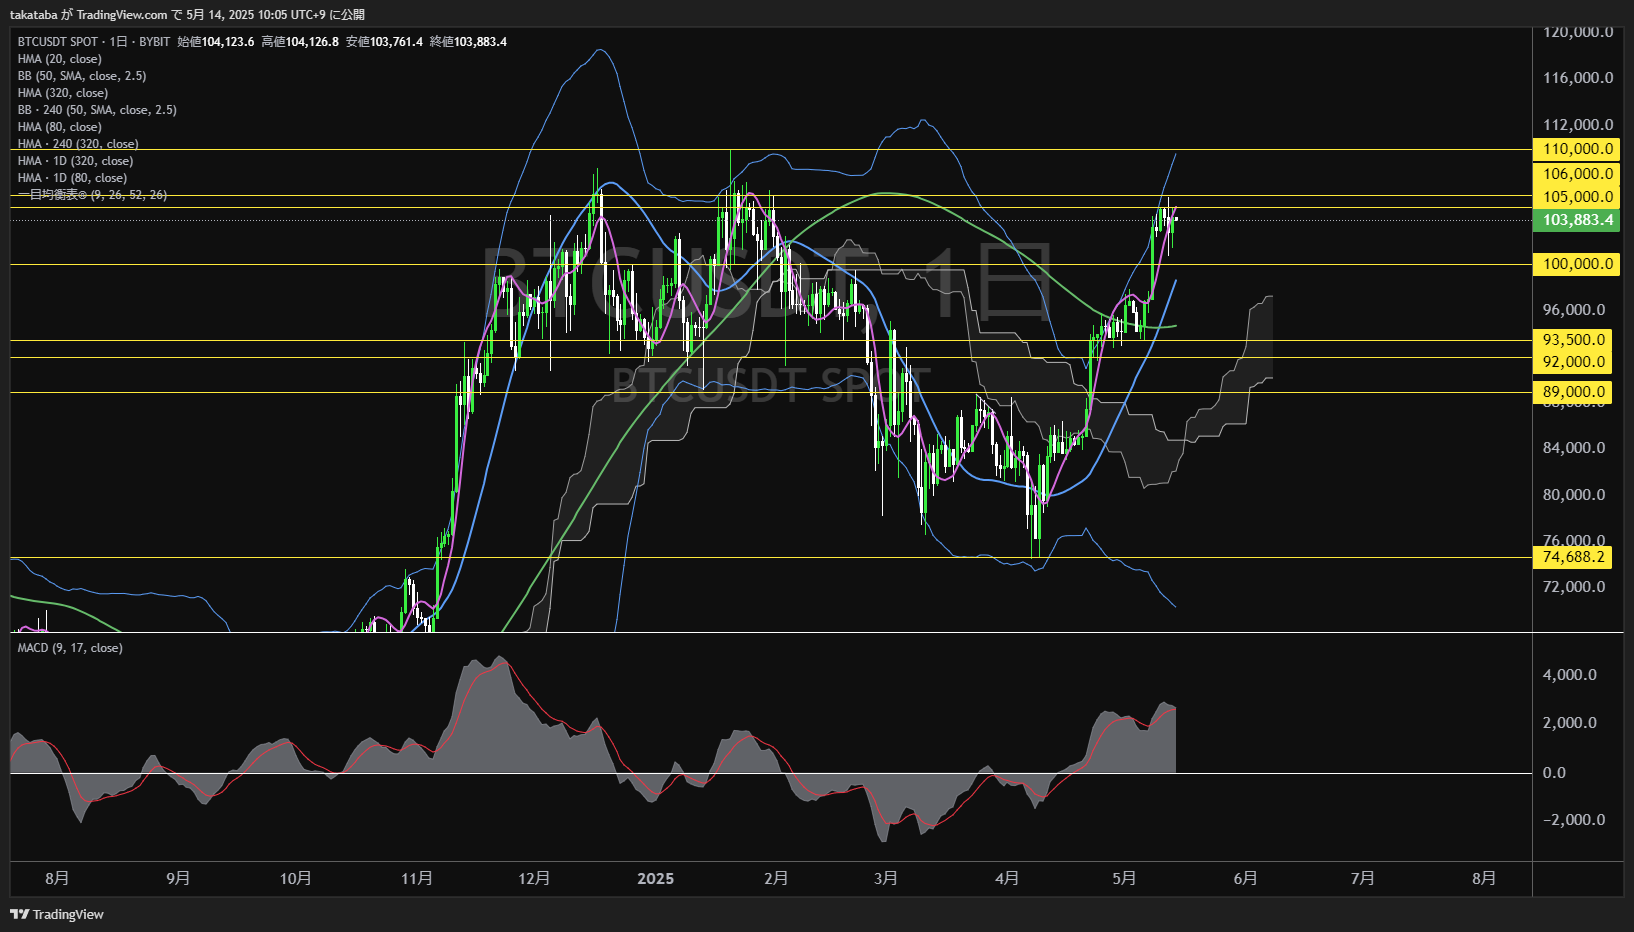Click 2,000.0 on the MACD axis
The height and width of the screenshot is (932, 1634).
coord(1570,723)
